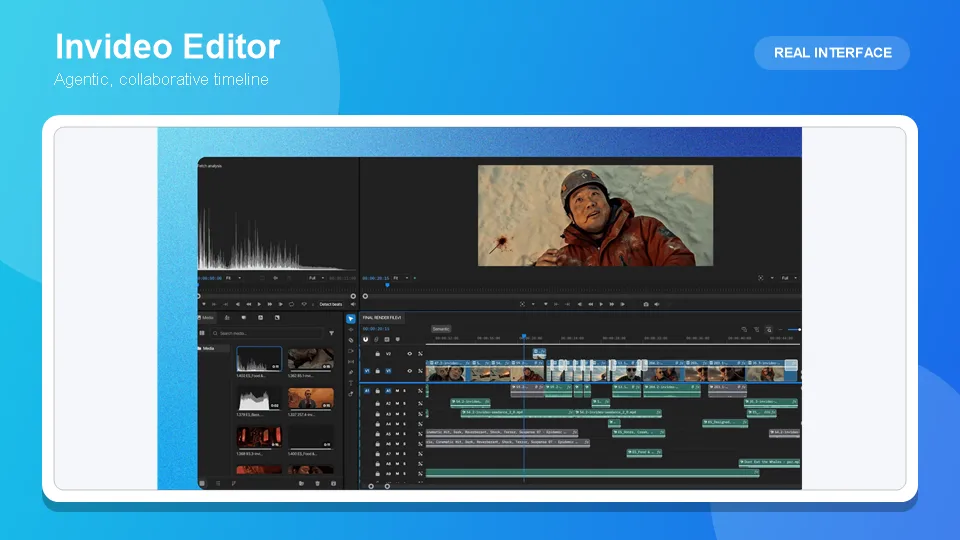Toggle the loop playback icon in the source monitor
This screenshot has width=960, height=540.
(x=291, y=304)
